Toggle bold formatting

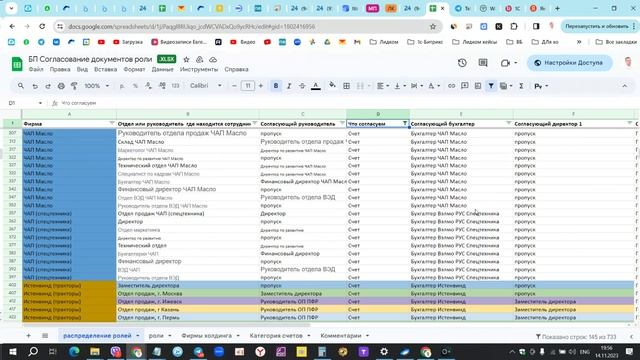pyautogui.click(x=276, y=86)
